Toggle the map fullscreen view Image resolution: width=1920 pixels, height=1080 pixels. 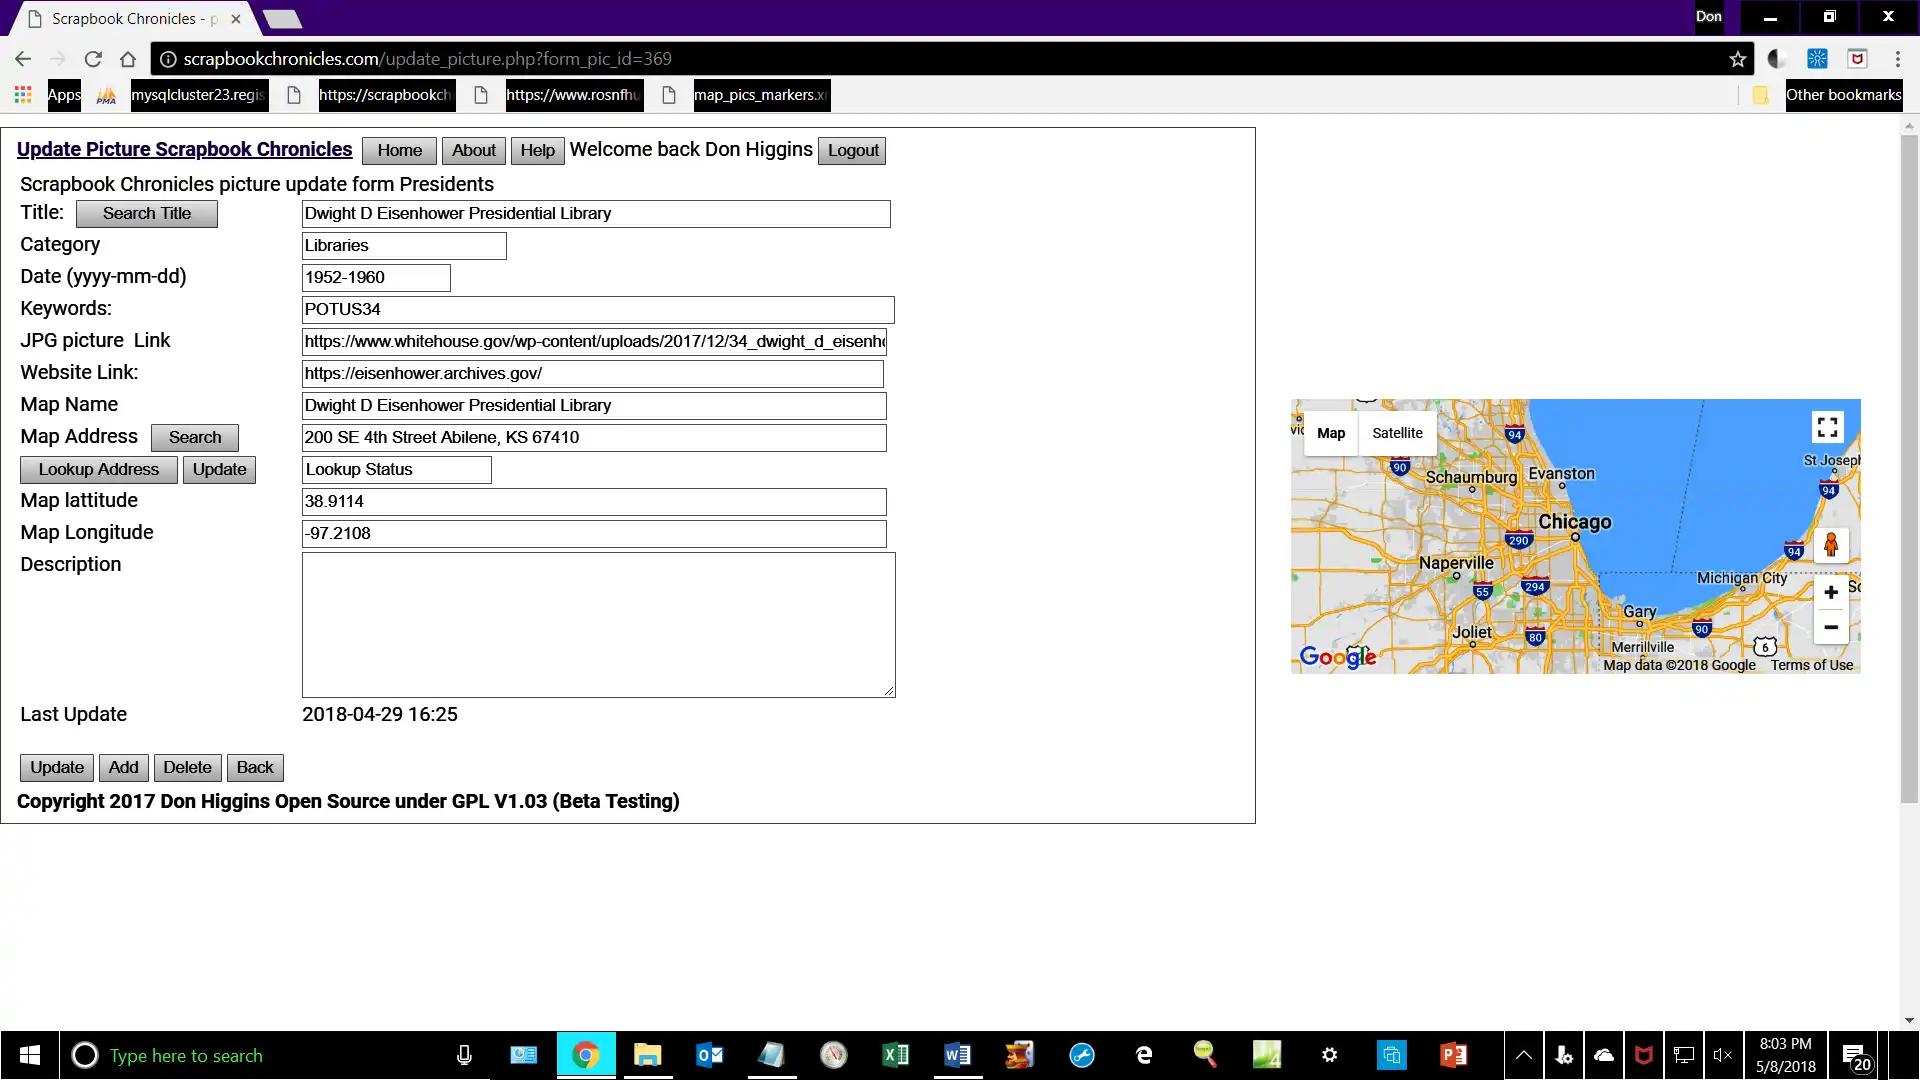pyautogui.click(x=1827, y=428)
